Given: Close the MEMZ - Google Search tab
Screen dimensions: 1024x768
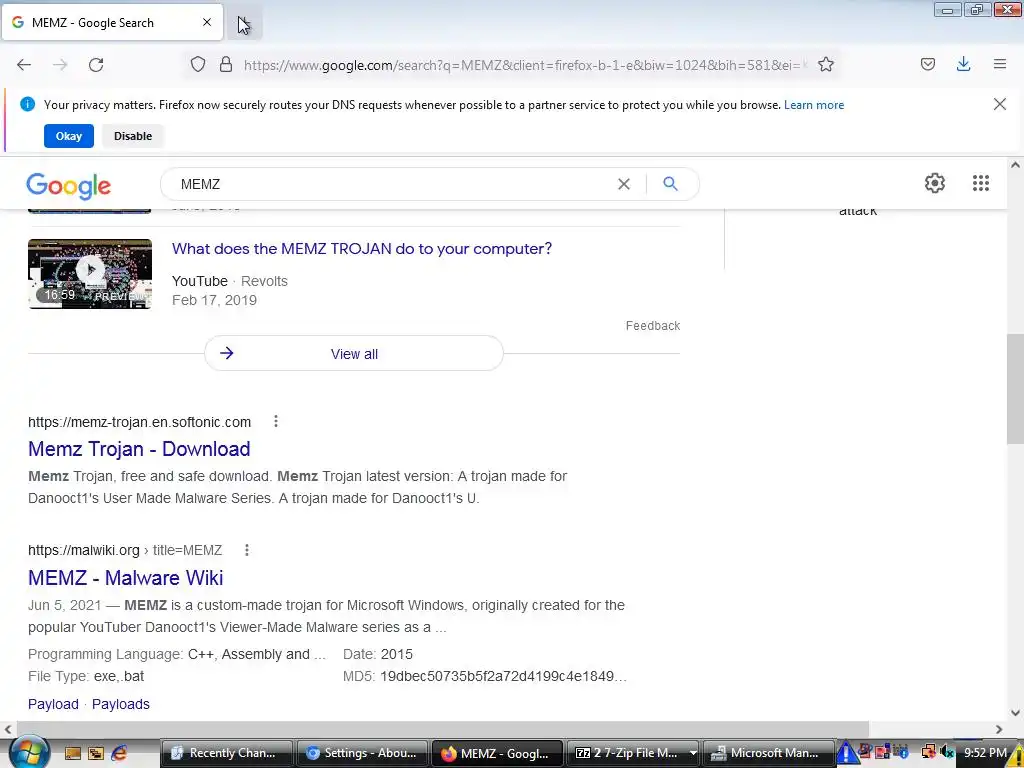Looking at the screenshot, I should [x=207, y=23].
